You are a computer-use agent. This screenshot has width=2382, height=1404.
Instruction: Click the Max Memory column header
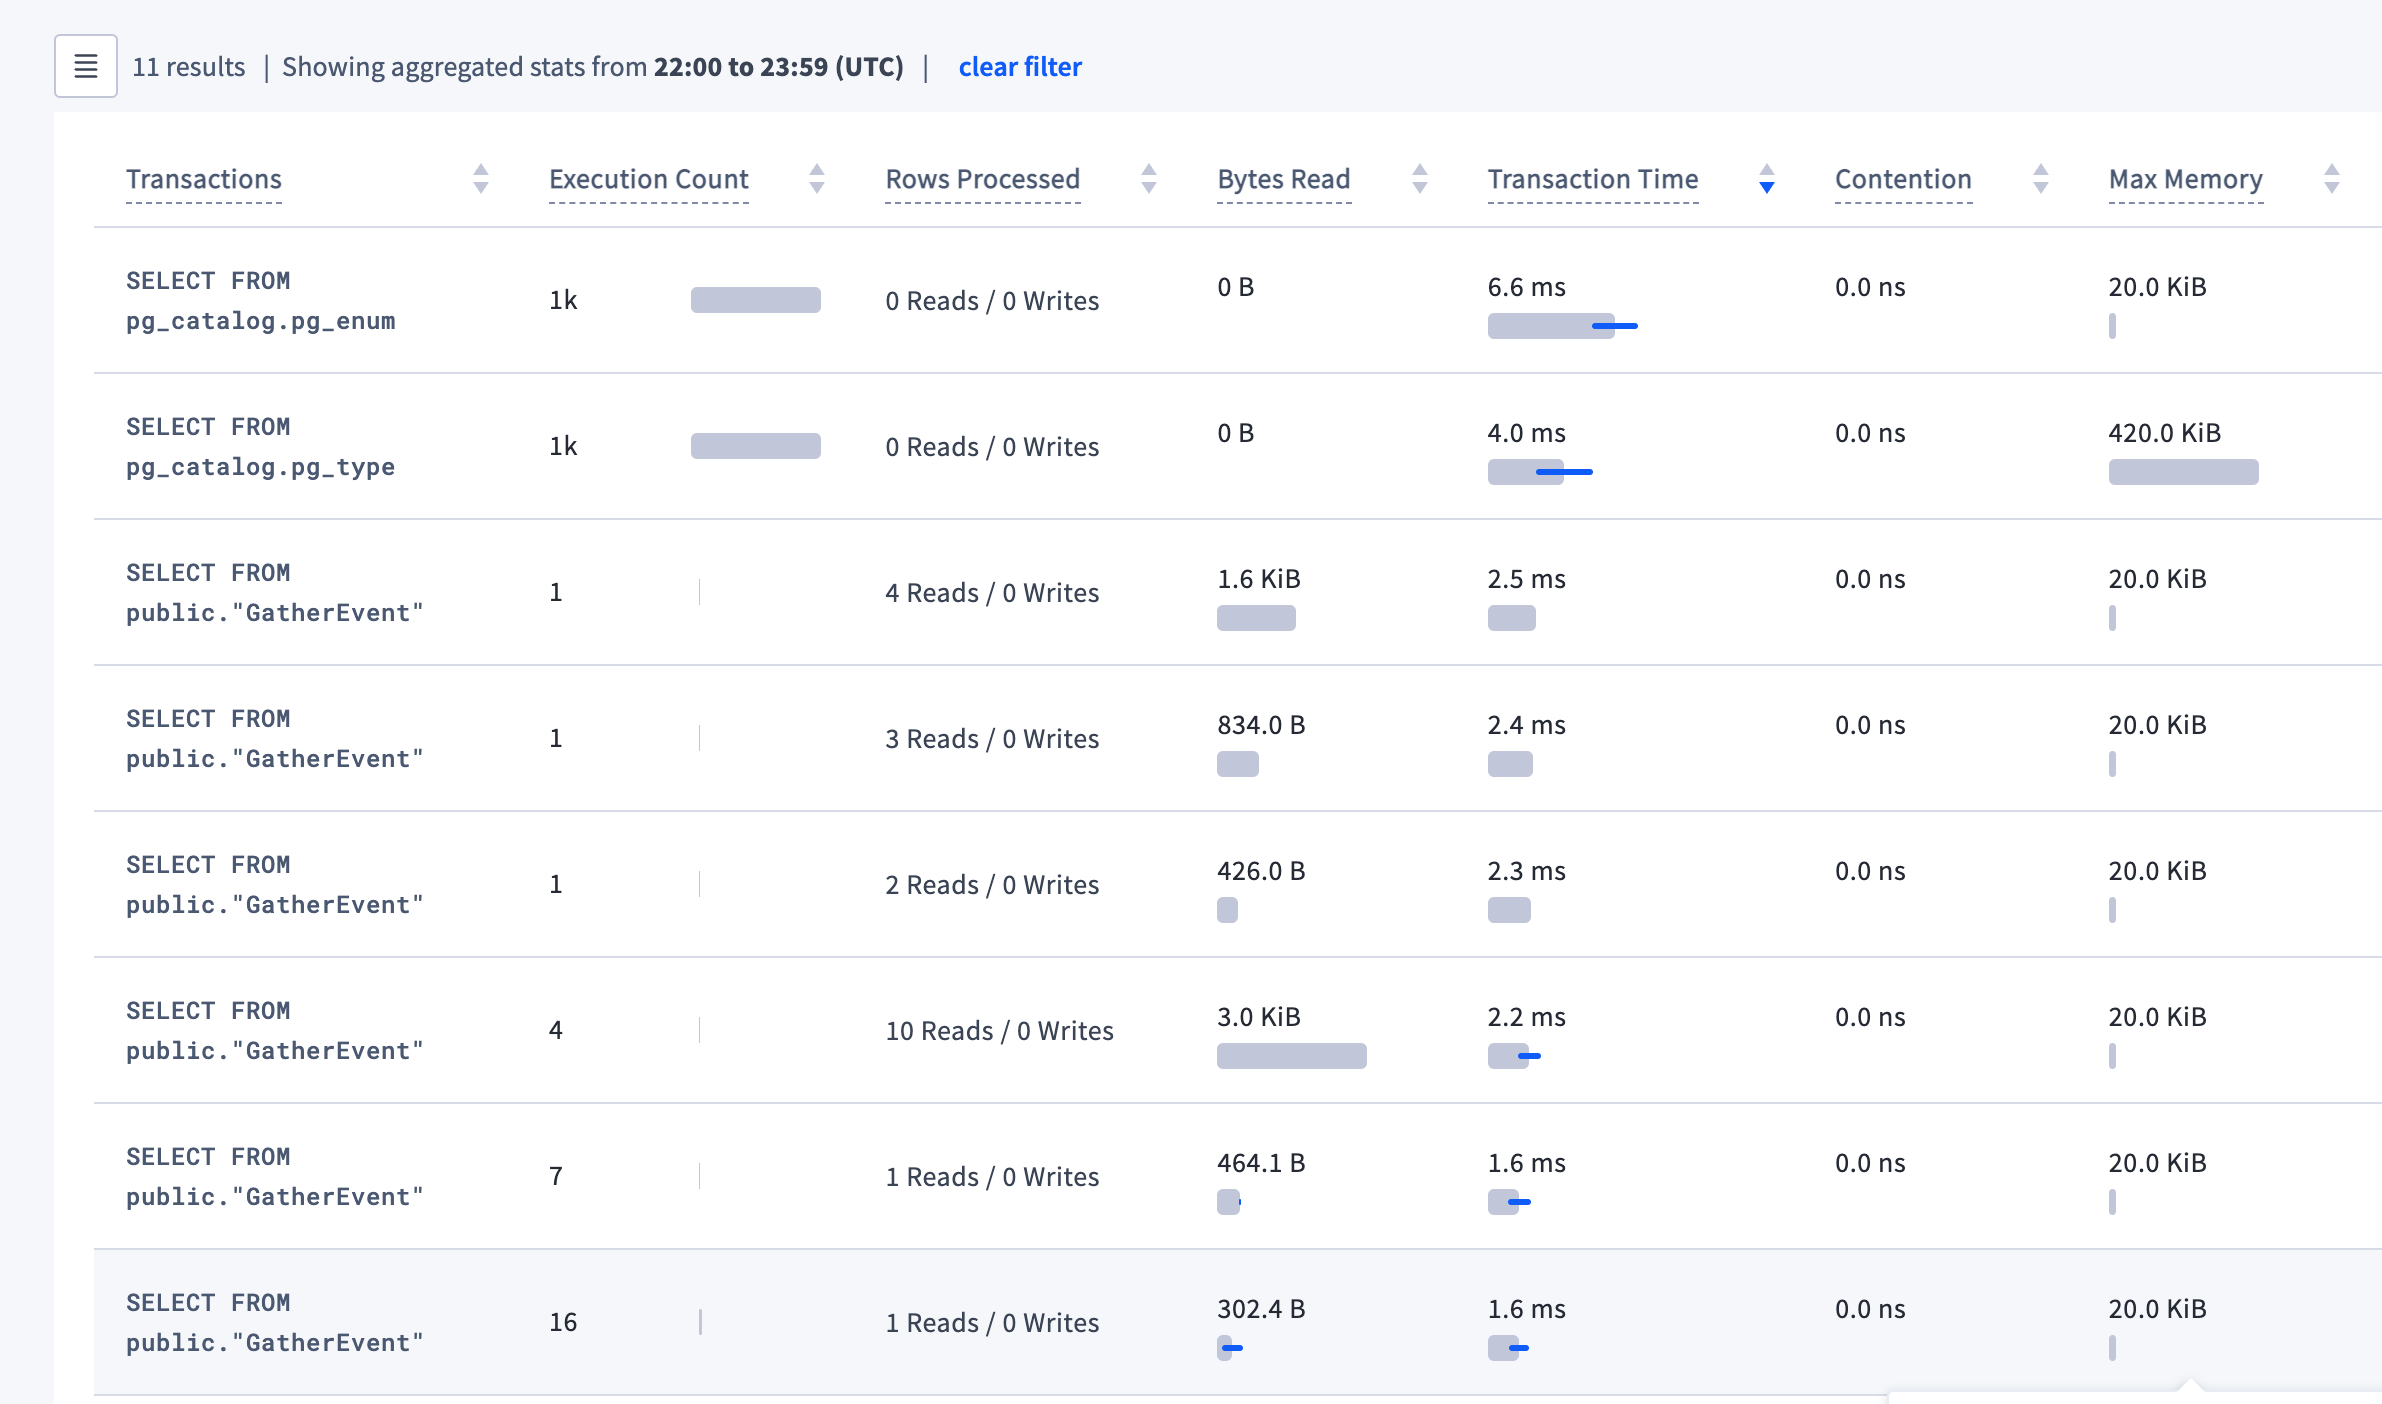[2185, 179]
